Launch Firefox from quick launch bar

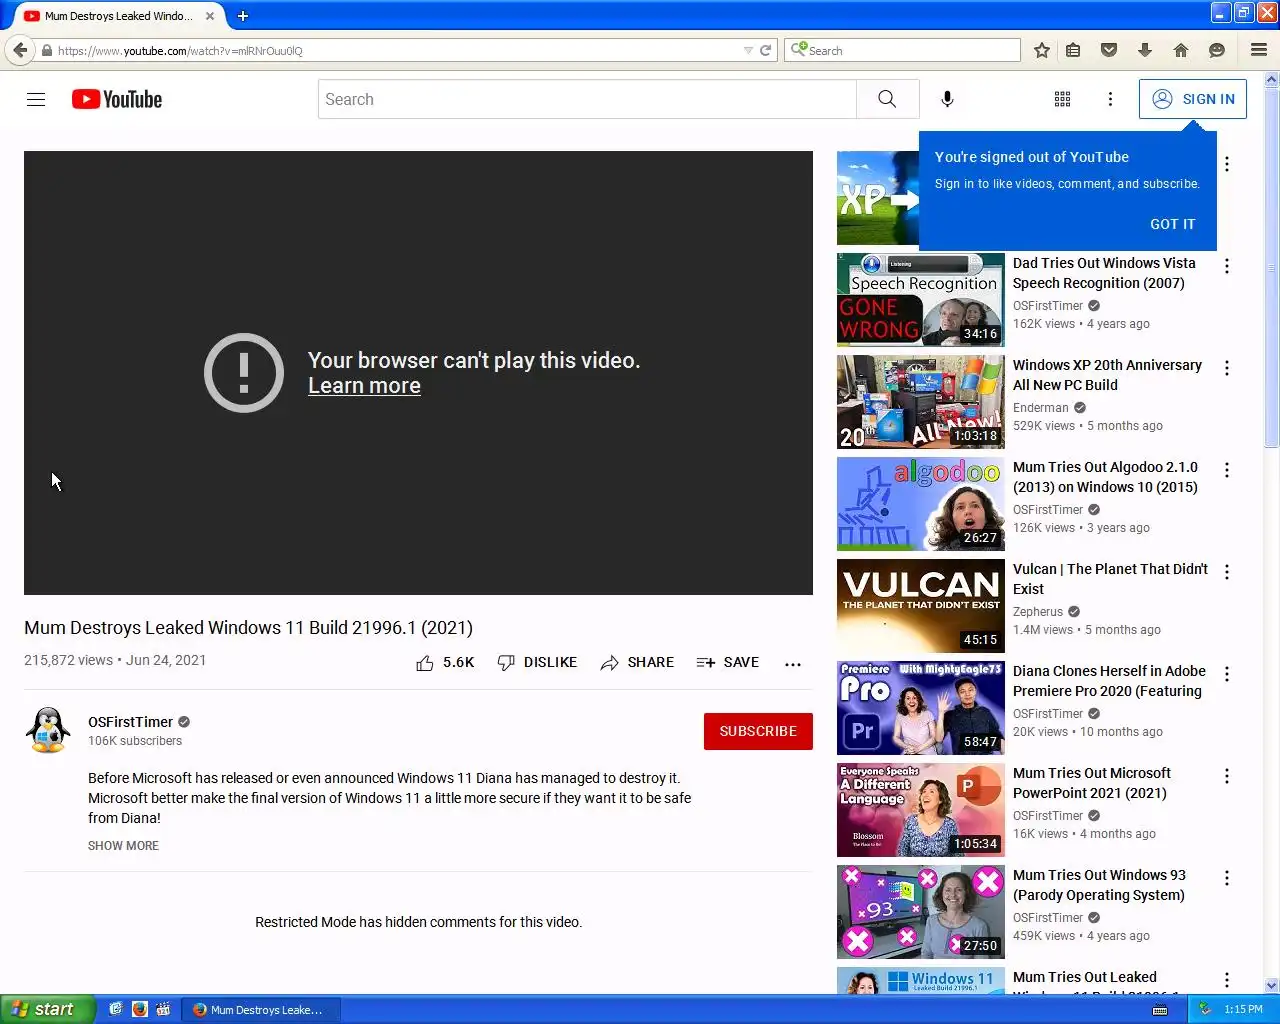[x=139, y=1009]
